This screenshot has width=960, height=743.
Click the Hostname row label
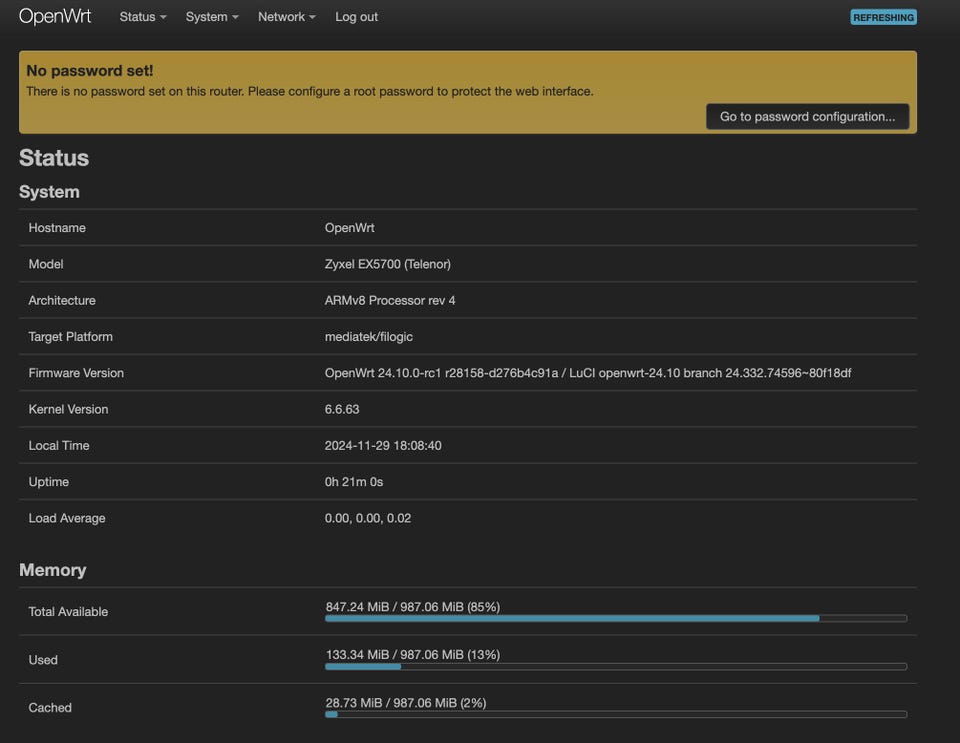[x=57, y=228]
